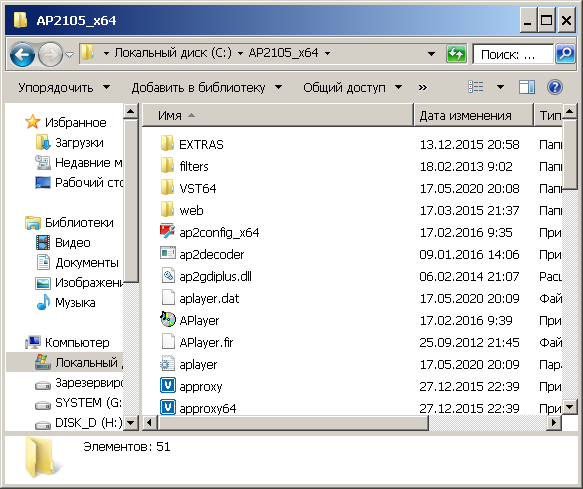Click the ap2config_x64 application icon
583x489 pixels.
click(x=167, y=231)
